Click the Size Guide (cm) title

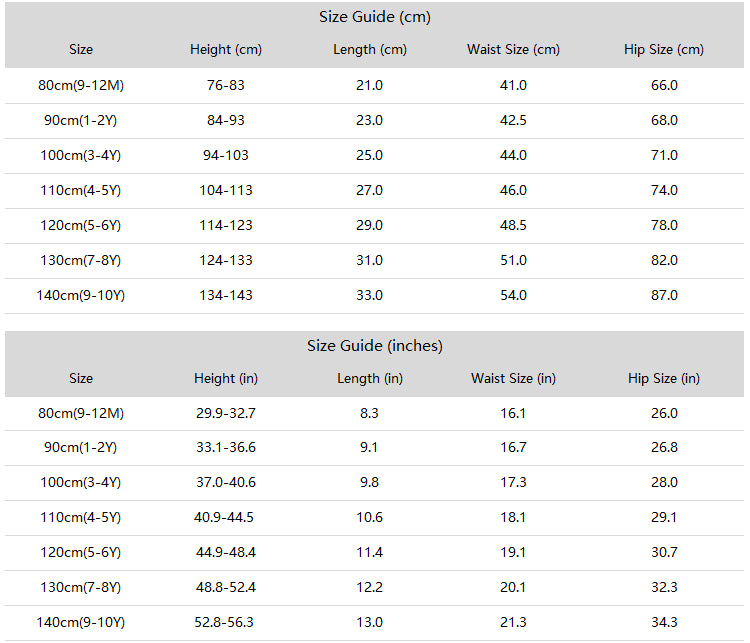pyautogui.click(x=375, y=17)
